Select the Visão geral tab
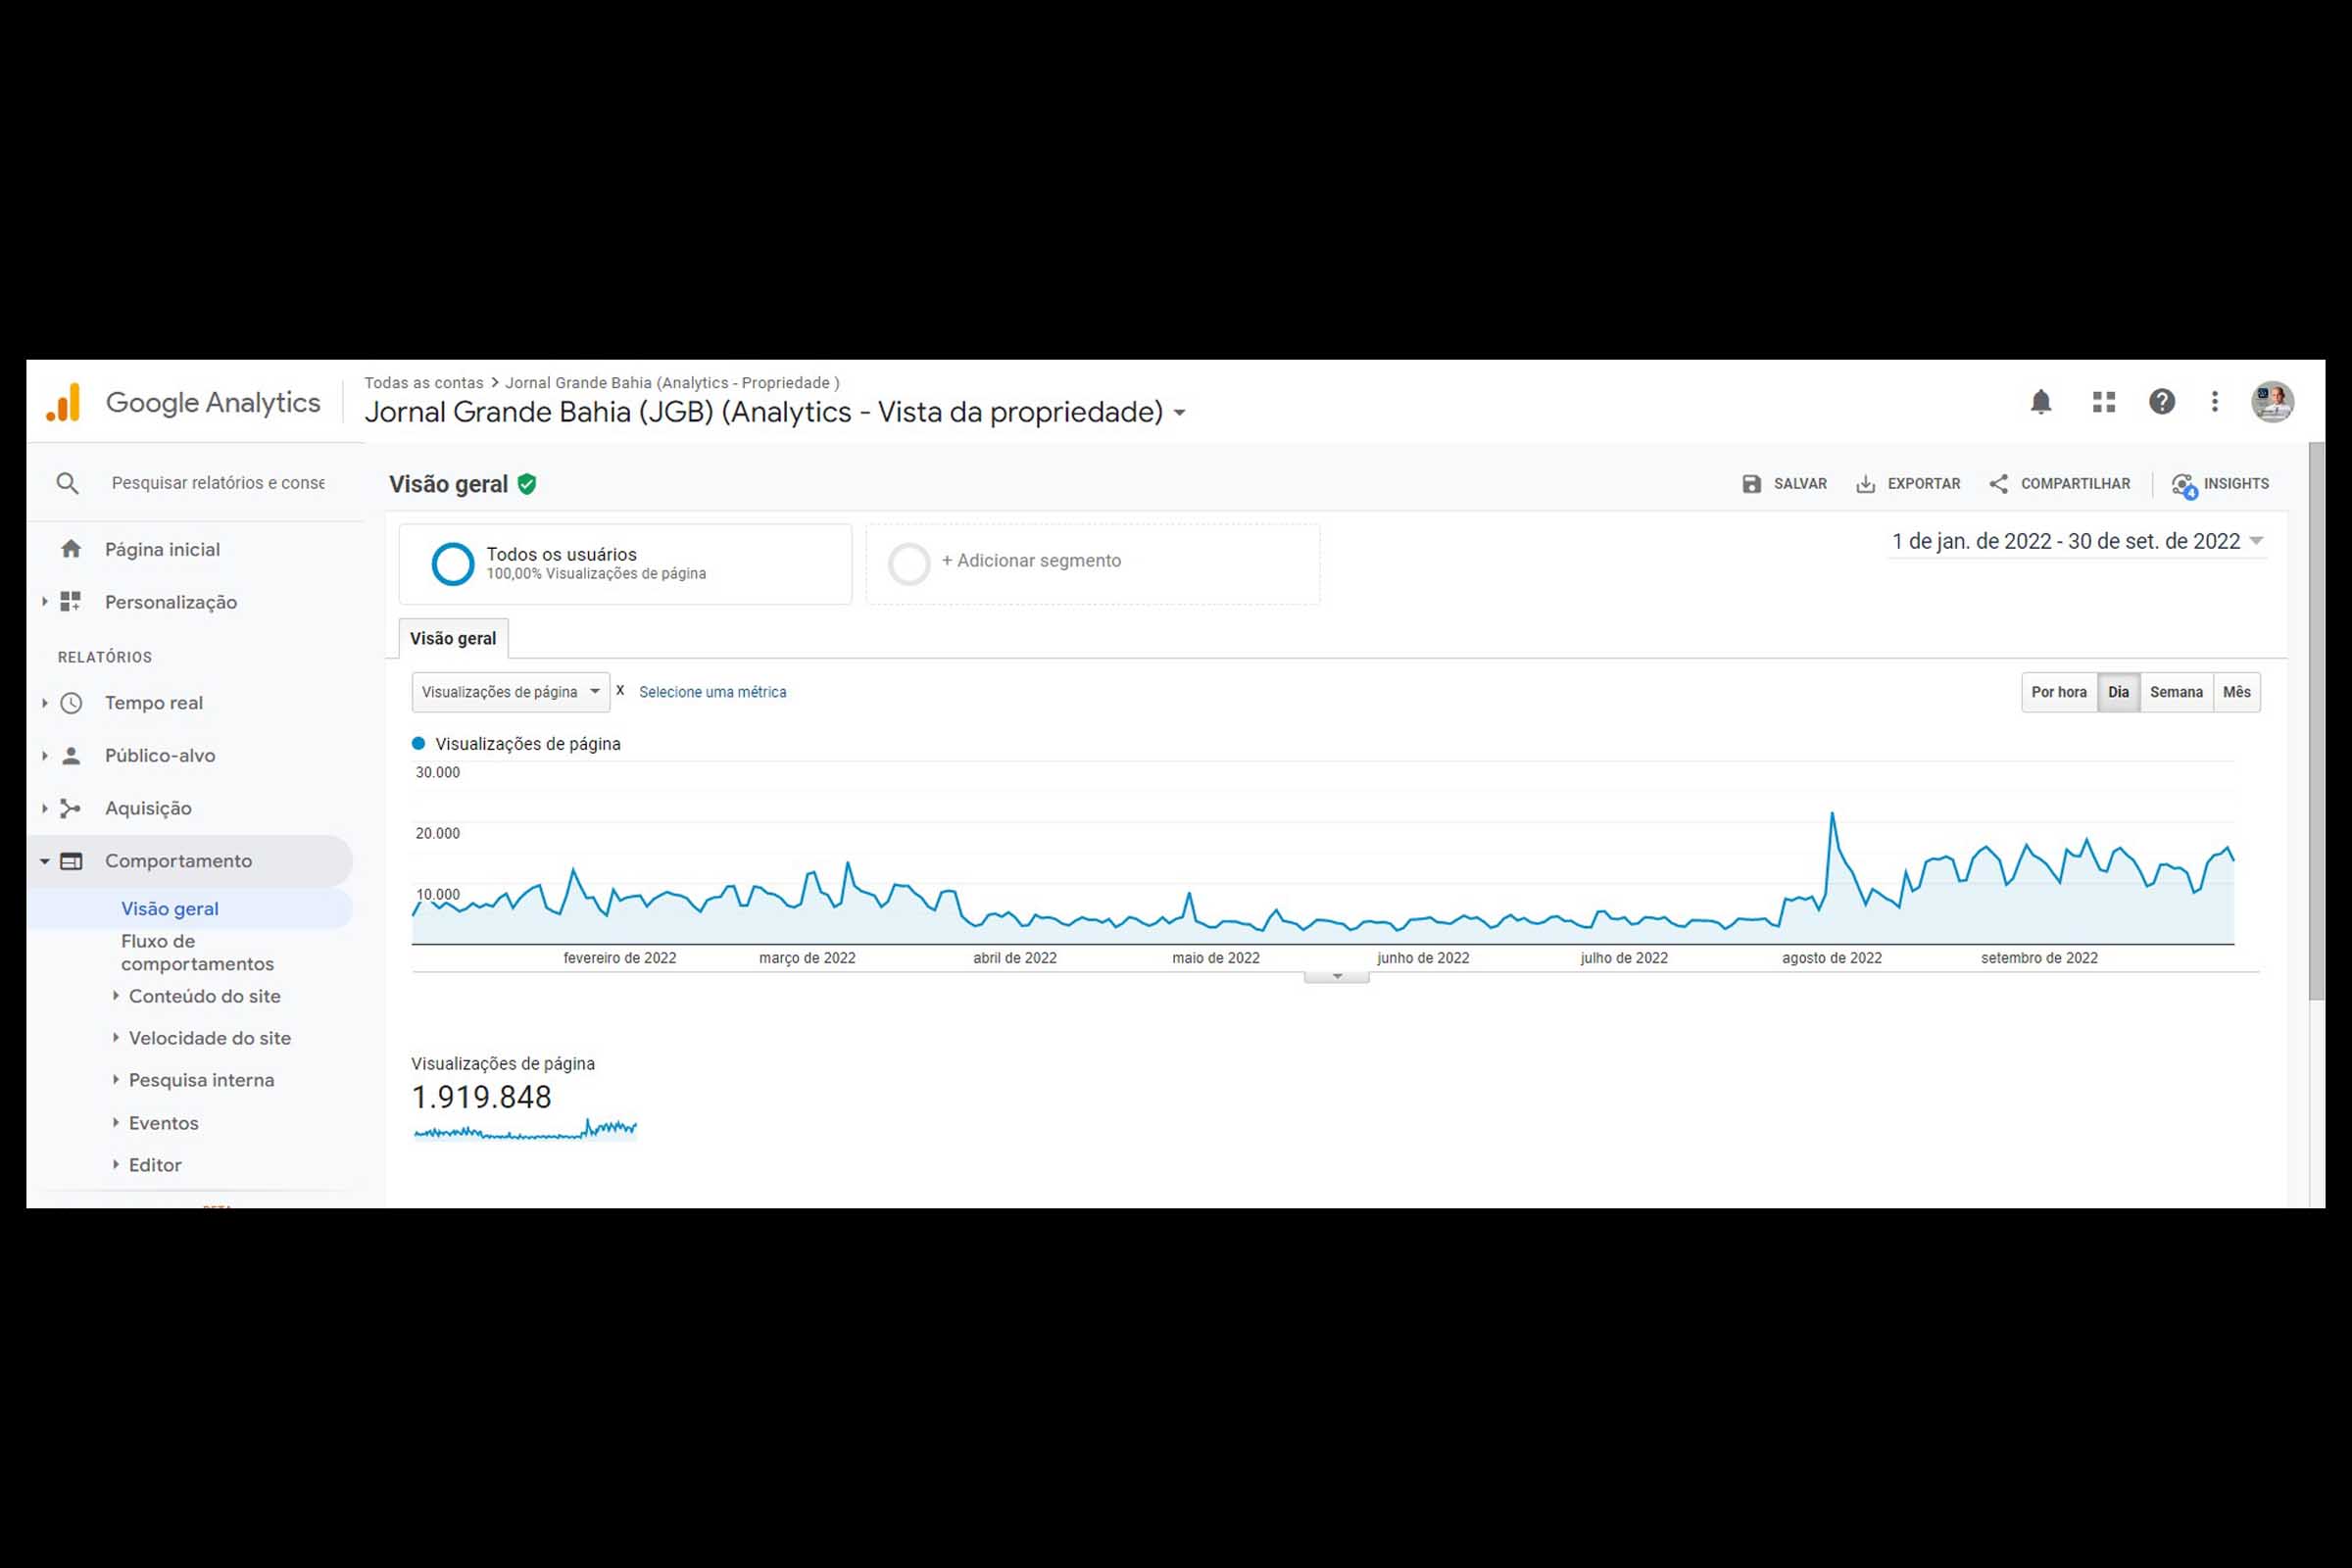 (453, 639)
